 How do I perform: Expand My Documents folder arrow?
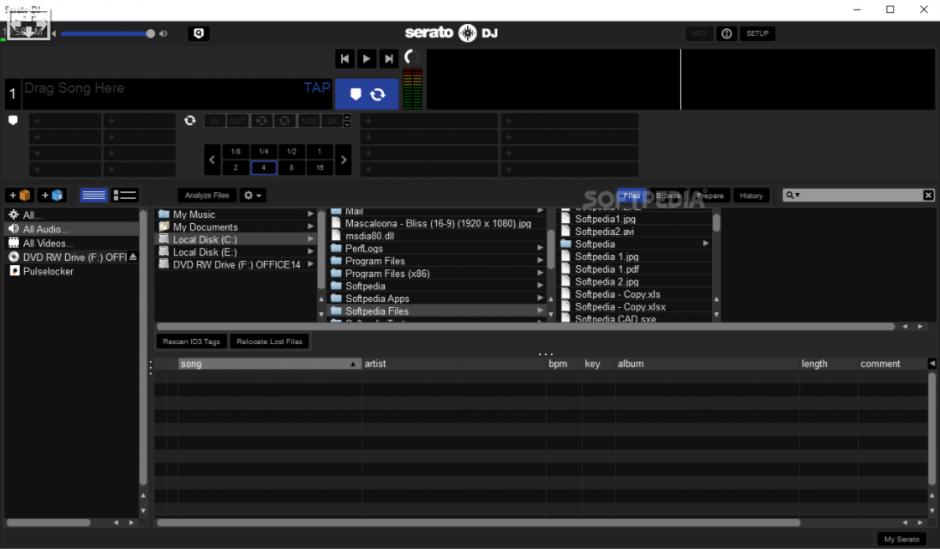point(311,227)
